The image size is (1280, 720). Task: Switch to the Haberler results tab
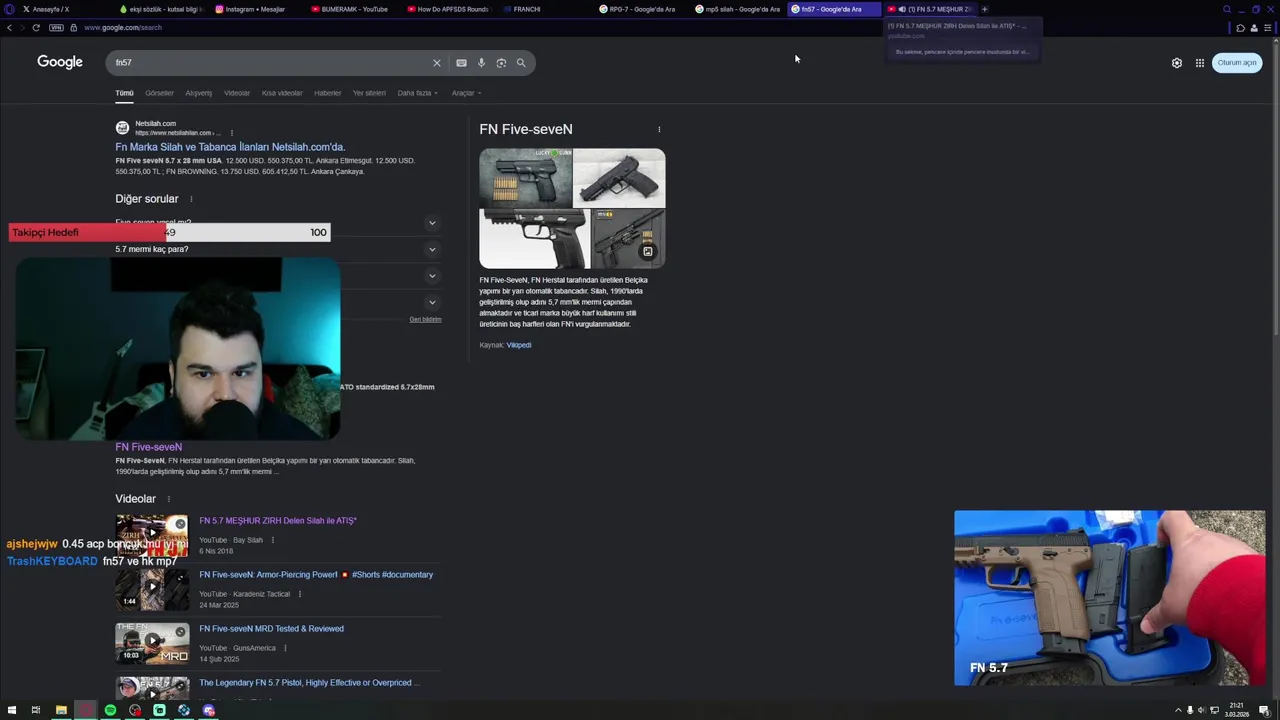click(328, 93)
